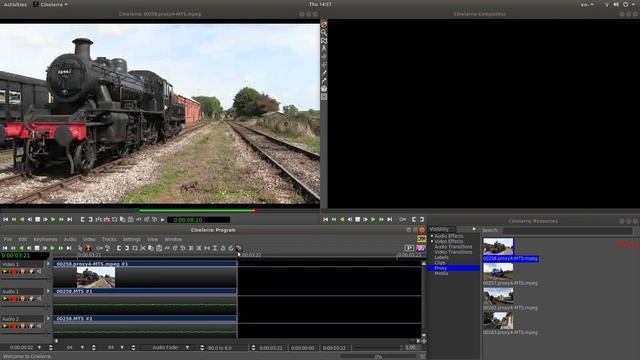Expand the Video 1 track controls
Viewport: 640px width, 360px height.
[x=48, y=264]
